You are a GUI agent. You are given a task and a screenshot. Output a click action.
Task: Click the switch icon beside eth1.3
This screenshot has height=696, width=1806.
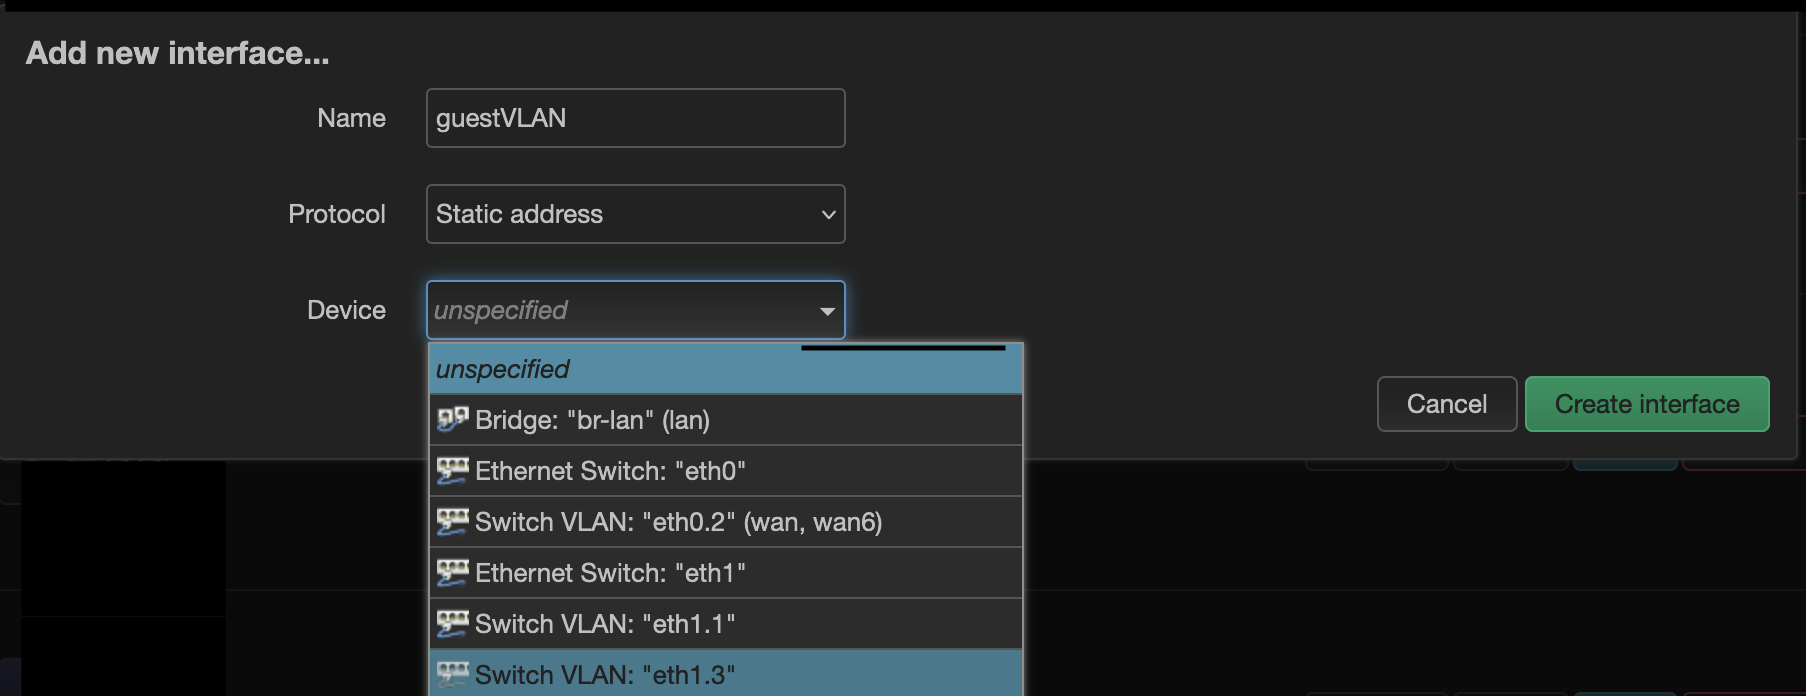click(453, 674)
